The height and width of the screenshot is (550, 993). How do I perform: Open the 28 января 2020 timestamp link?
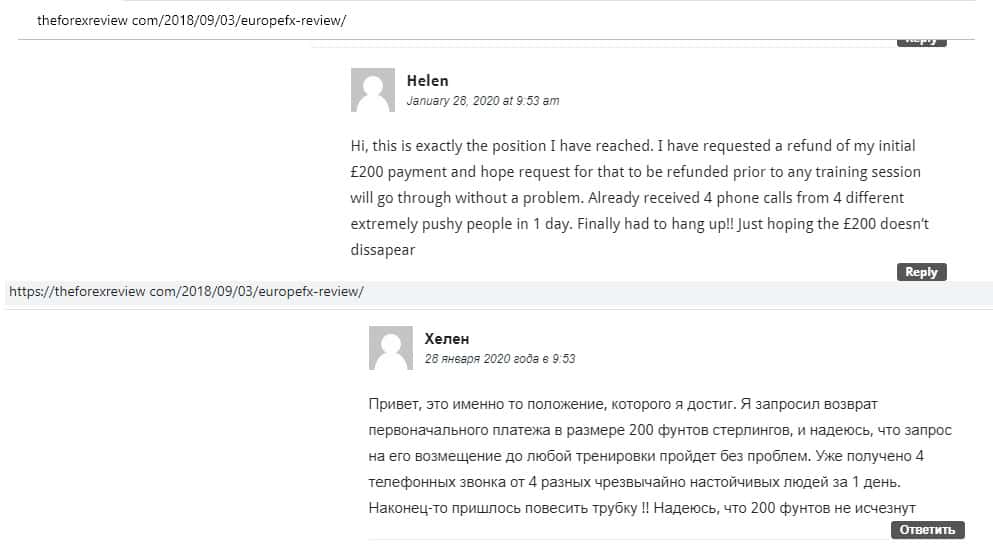point(499,359)
